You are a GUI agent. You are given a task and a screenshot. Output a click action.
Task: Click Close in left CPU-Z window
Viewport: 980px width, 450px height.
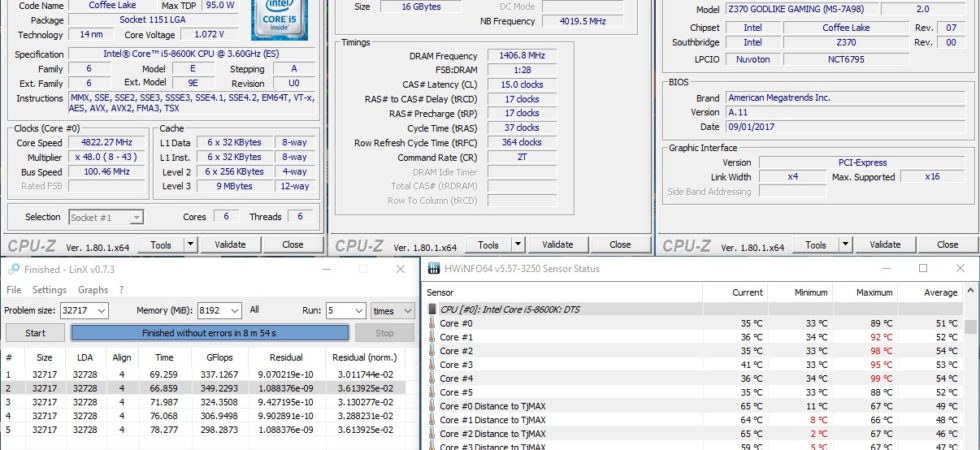point(292,244)
